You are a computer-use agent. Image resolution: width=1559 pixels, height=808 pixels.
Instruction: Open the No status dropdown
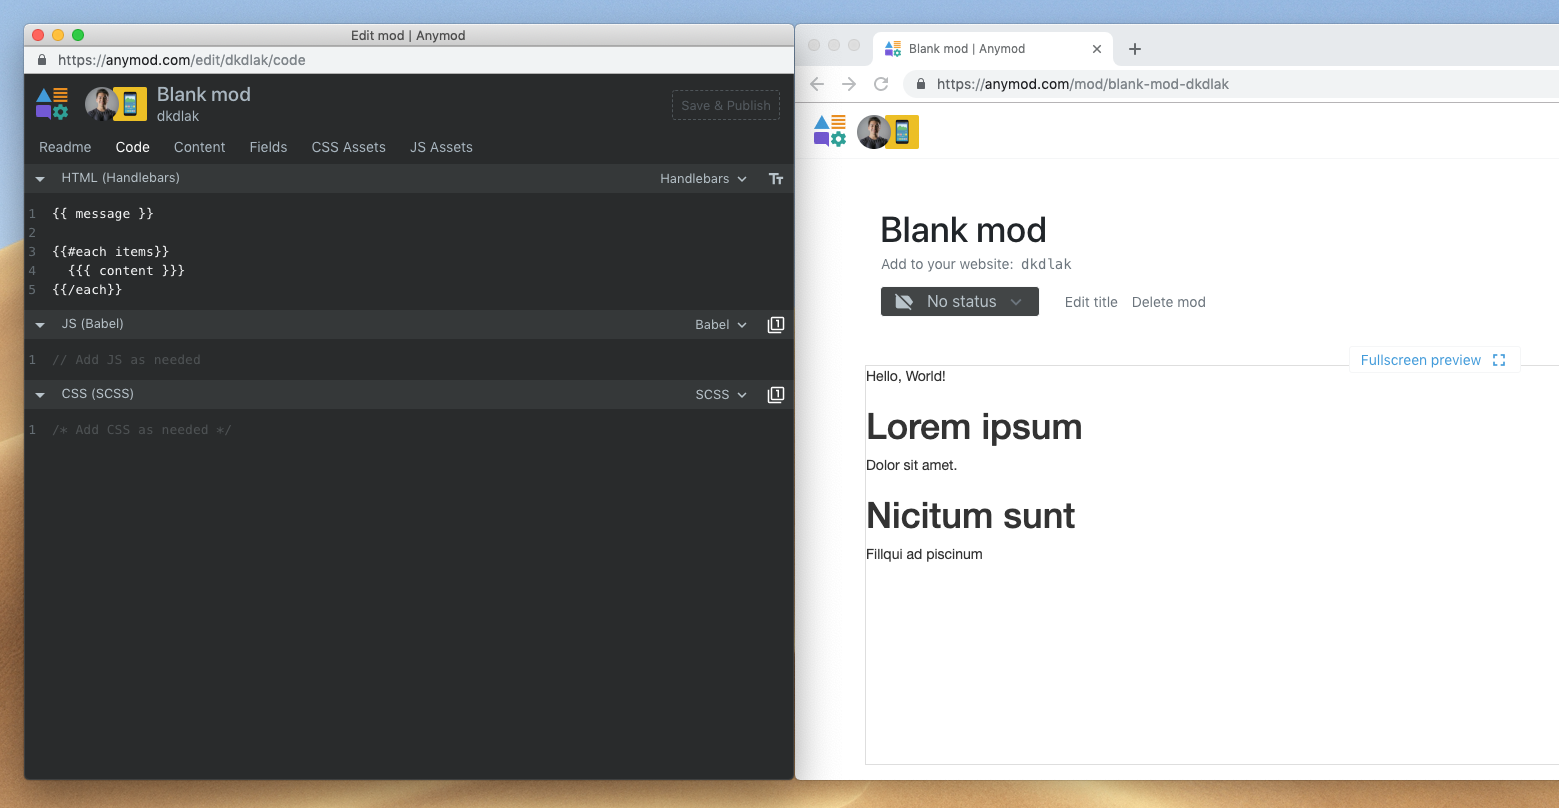(960, 302)
